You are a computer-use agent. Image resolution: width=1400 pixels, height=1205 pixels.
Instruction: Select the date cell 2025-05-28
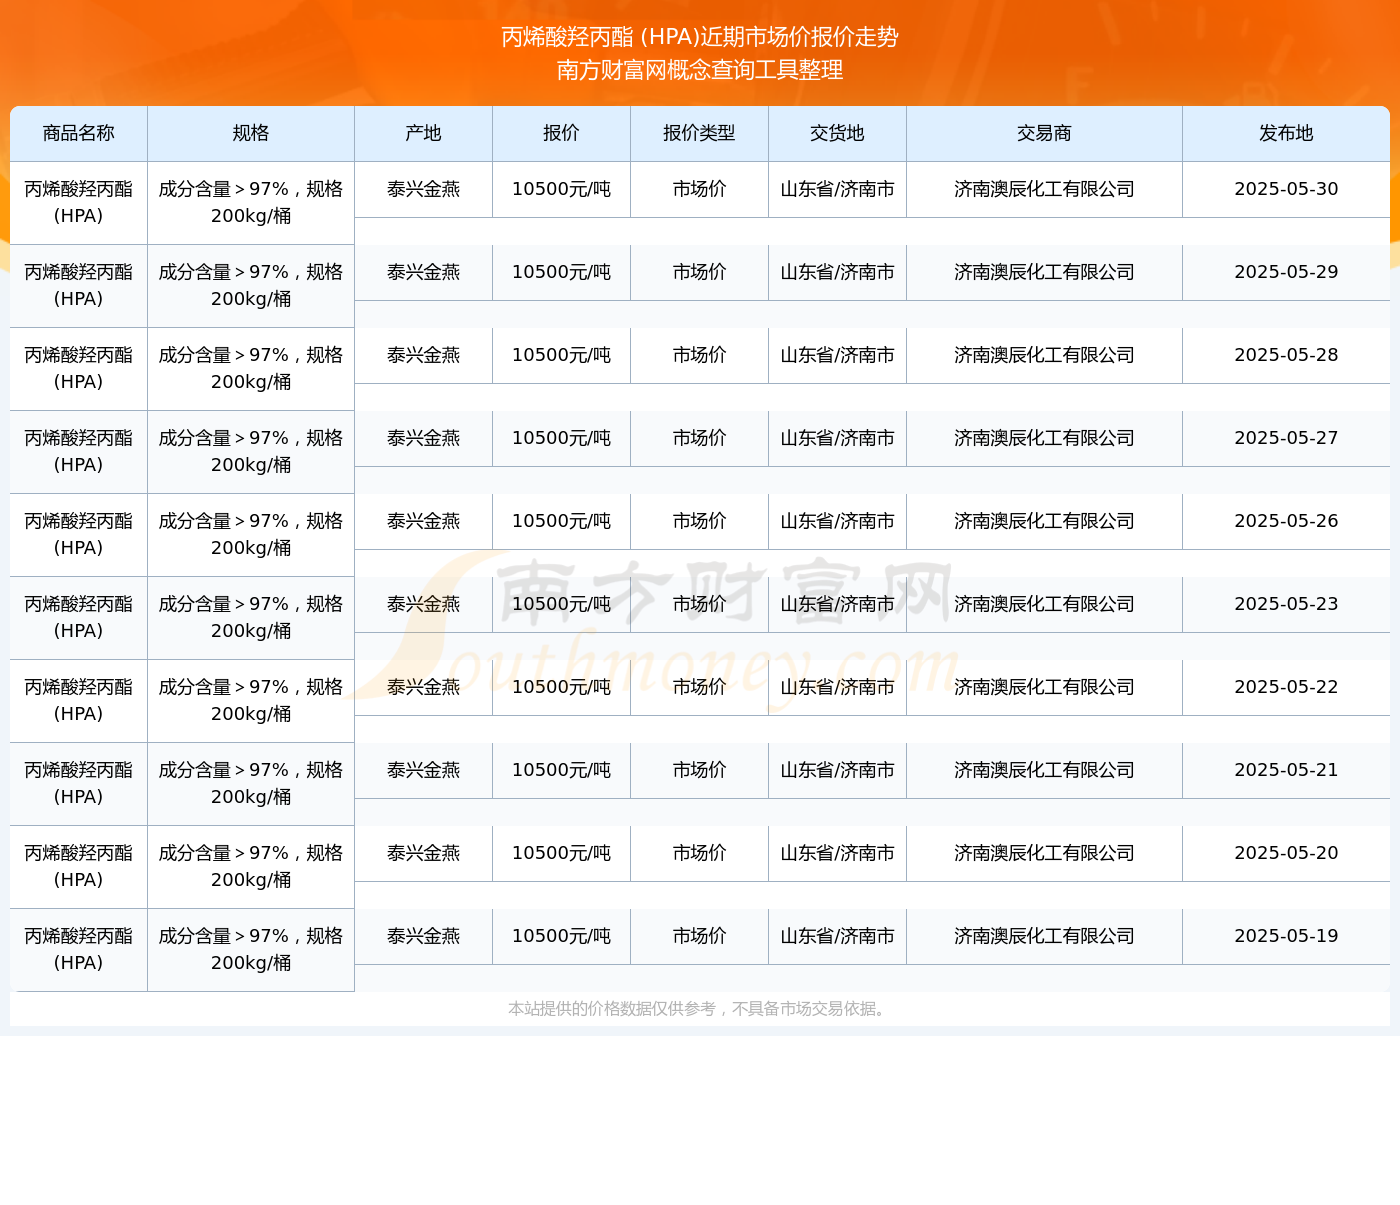point(1287,355)
